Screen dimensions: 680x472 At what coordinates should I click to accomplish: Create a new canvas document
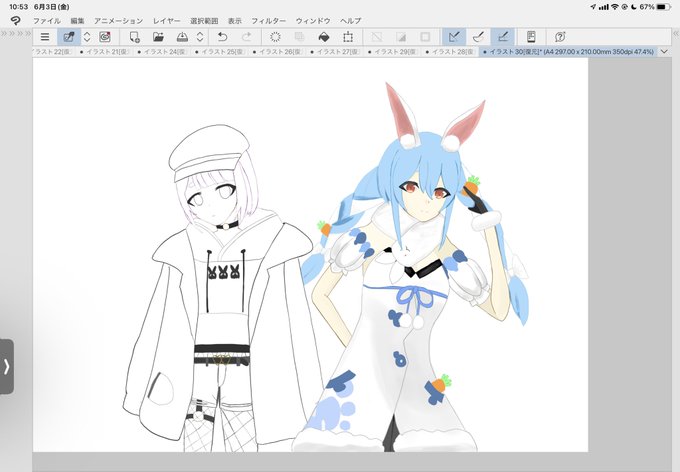134,37
